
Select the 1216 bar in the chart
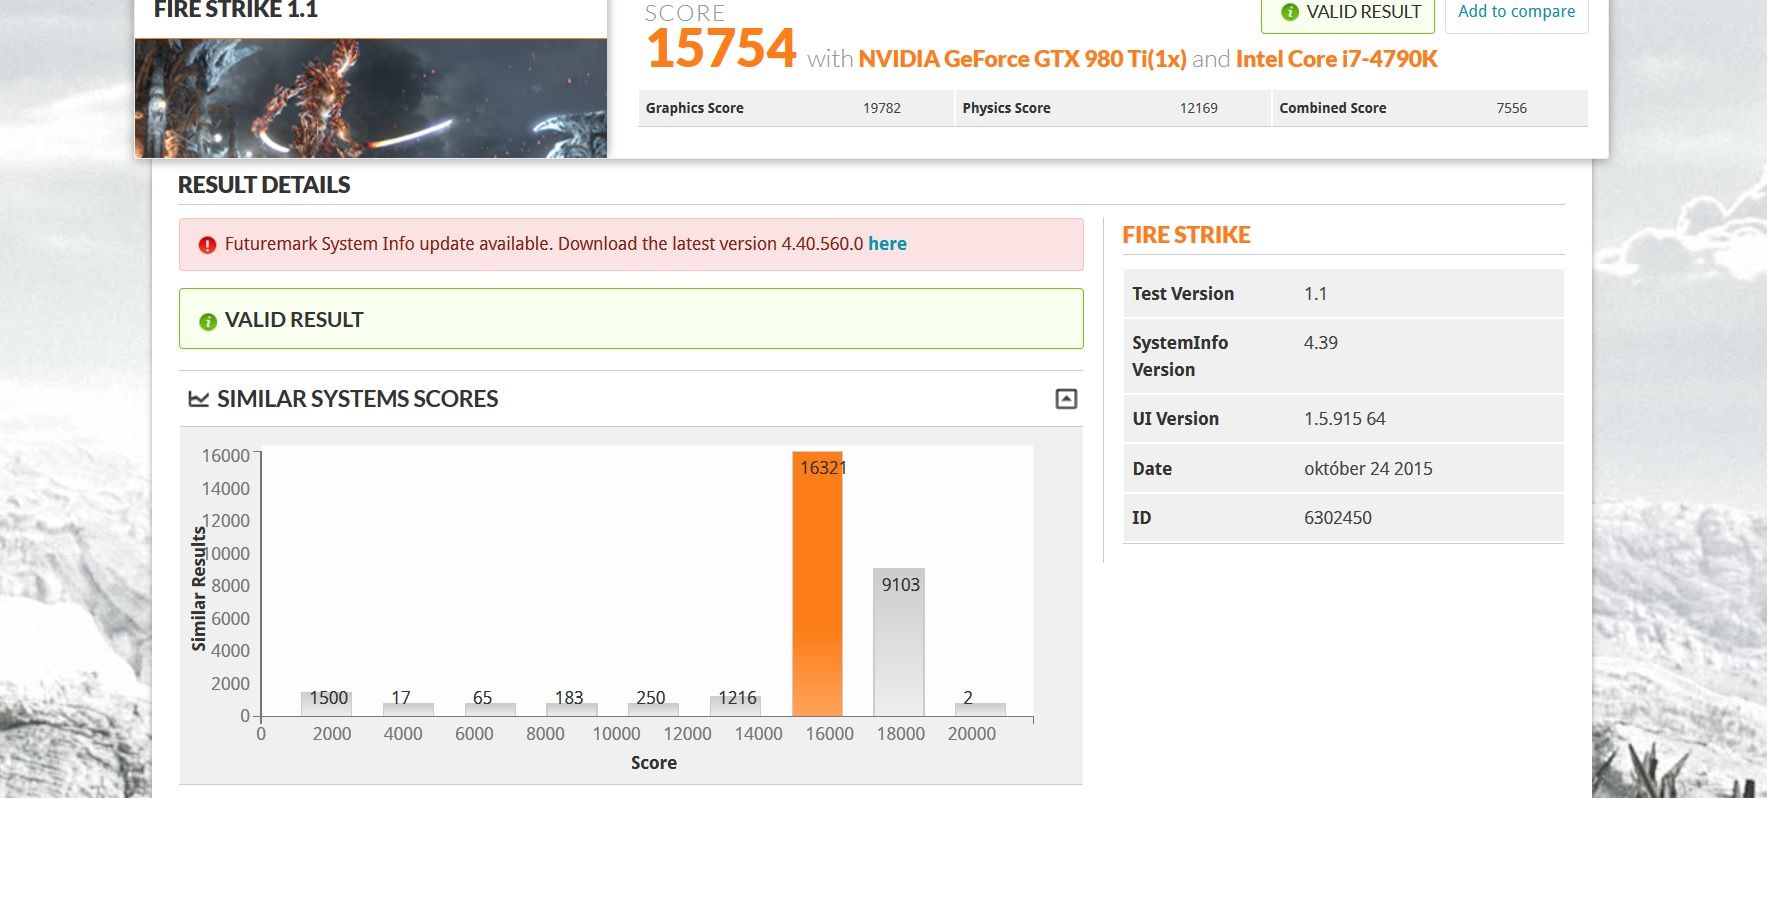click(736, 706)
